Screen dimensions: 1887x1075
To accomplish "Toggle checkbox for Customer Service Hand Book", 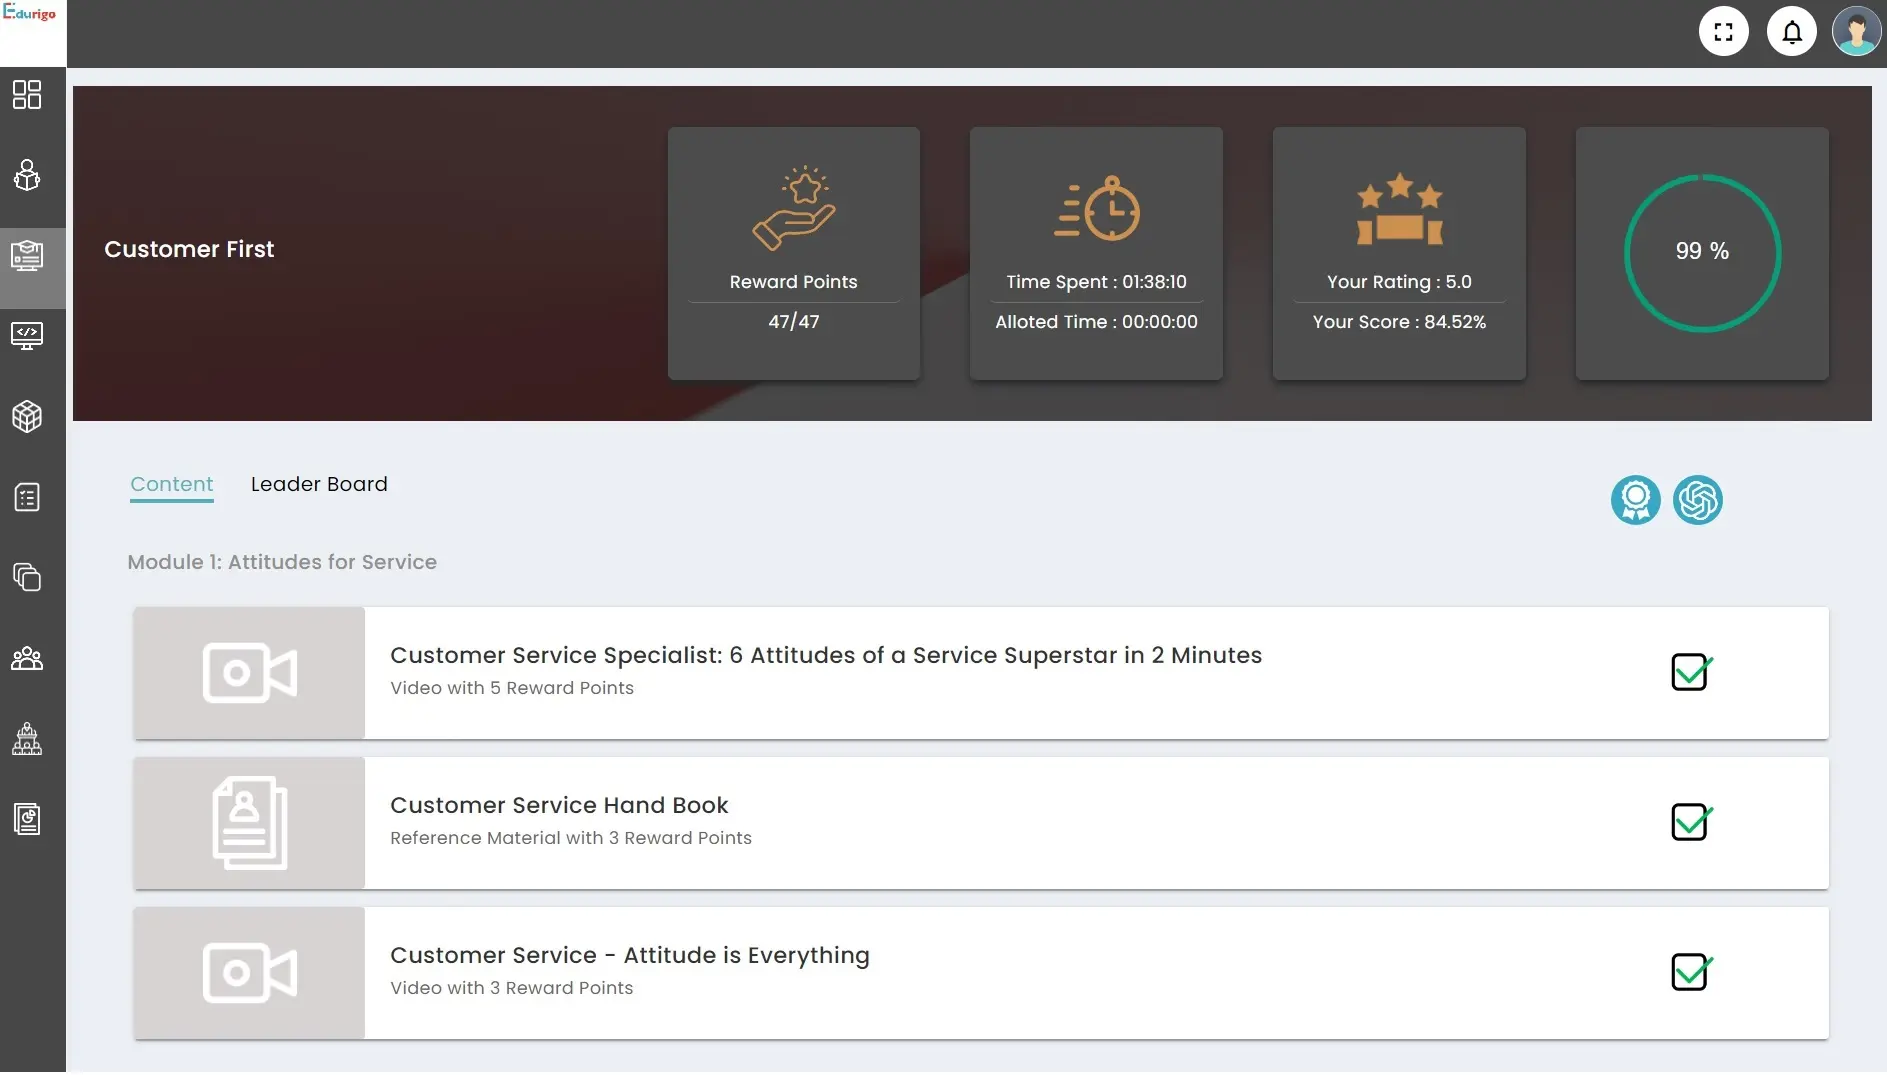I will (x=1692, y=822).
